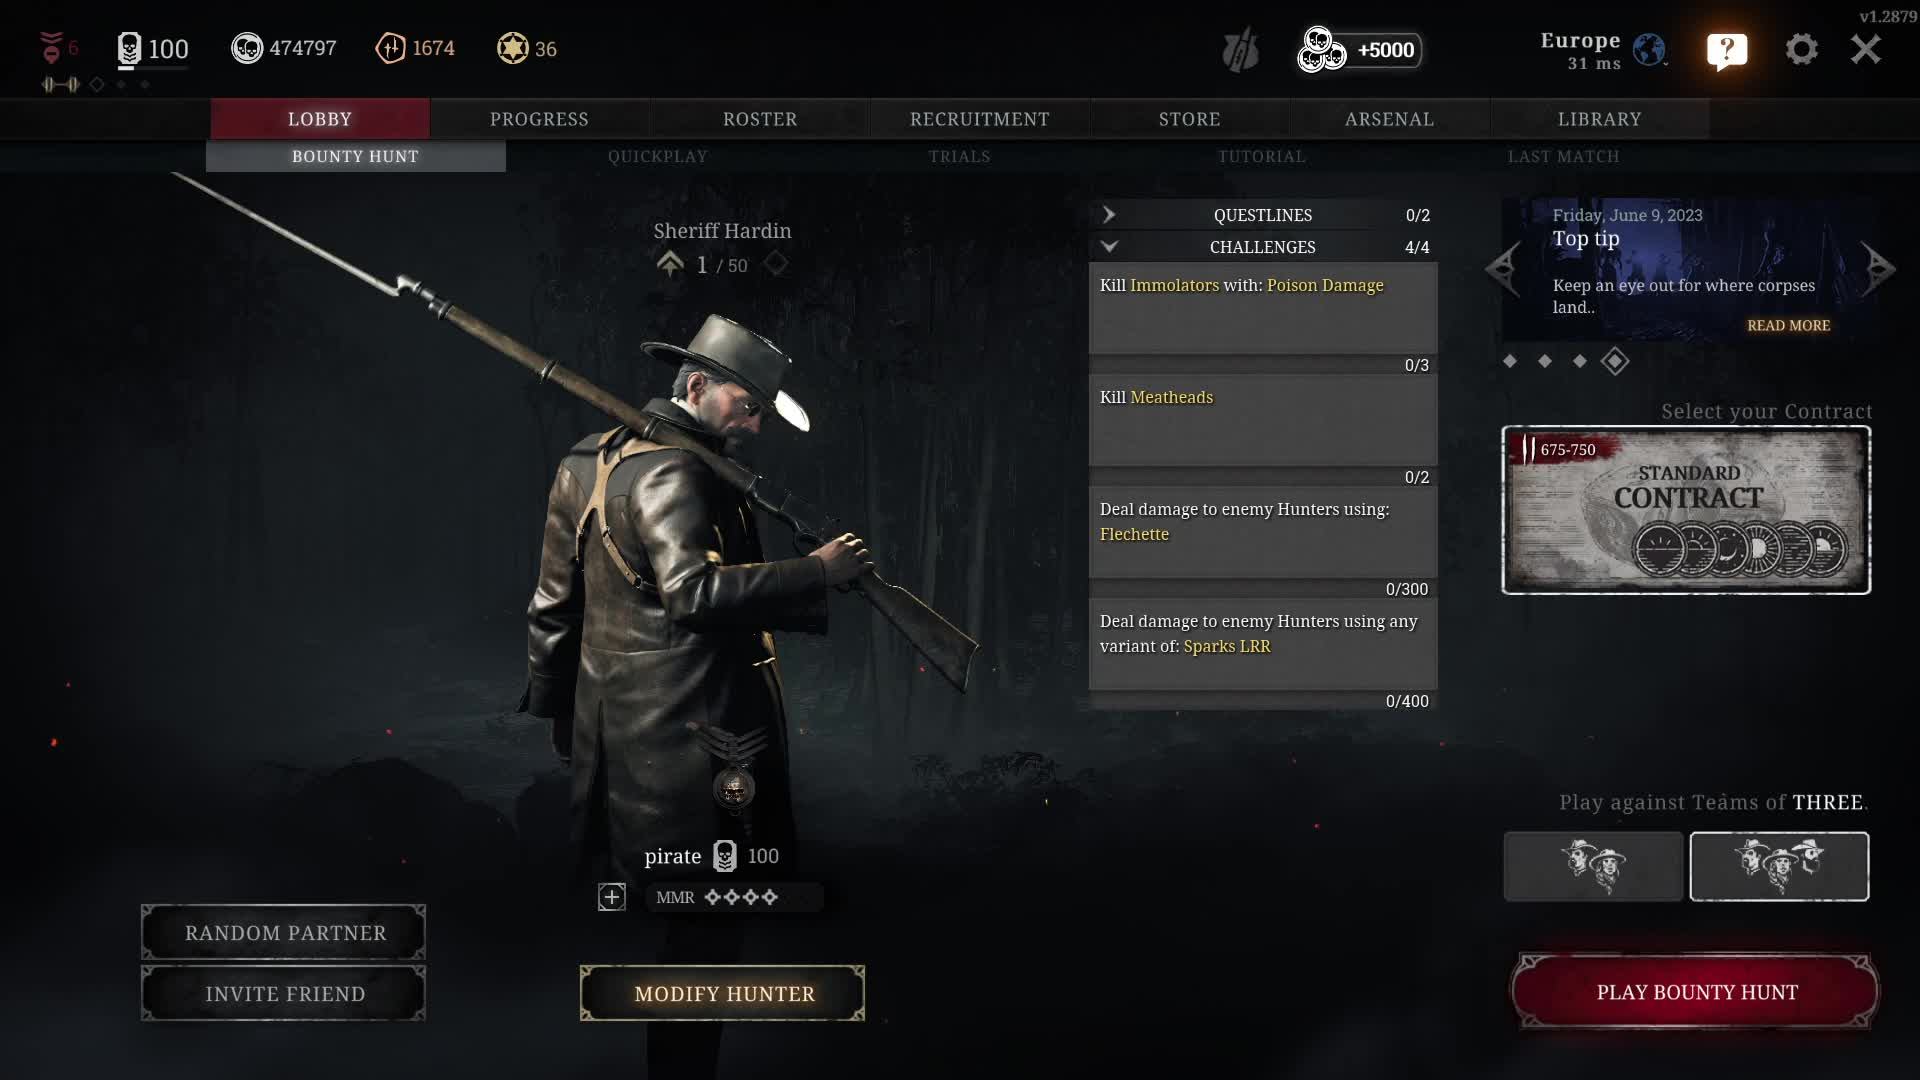Select teams of two mode
Image resolution: width=1920 pixels, height=1080 pixels.
pos(1593,866)
